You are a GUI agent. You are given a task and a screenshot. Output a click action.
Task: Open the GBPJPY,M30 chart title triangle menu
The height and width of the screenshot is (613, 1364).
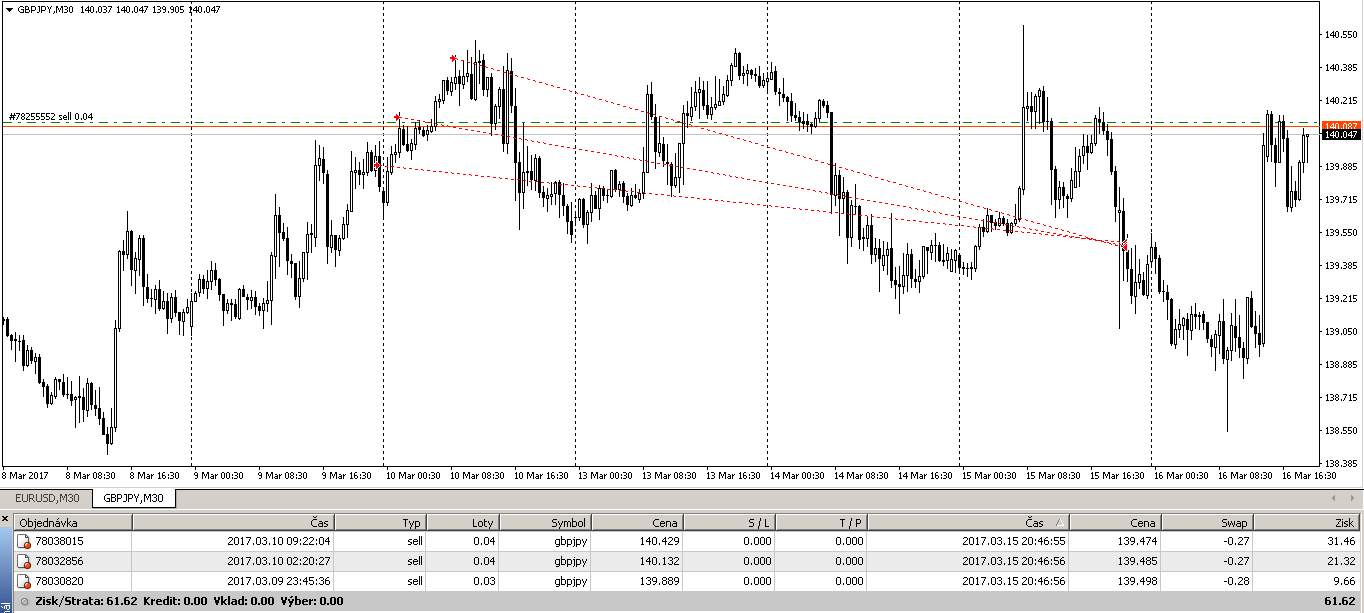coord(9,9)
